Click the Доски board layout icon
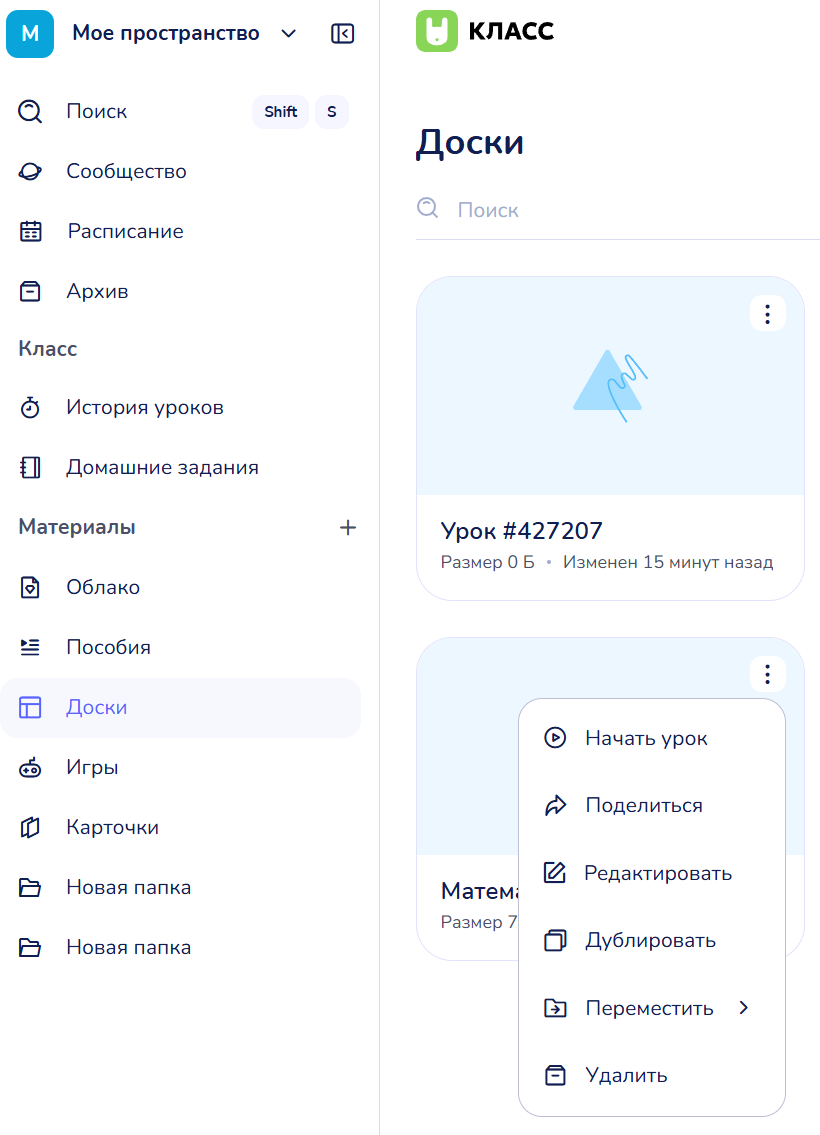820x1135 pixels. click(30, 707)
